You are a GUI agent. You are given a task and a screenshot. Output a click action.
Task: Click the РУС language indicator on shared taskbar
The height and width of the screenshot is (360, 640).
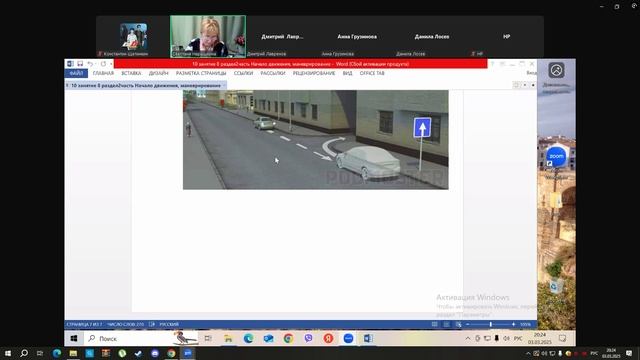point(518,338)
